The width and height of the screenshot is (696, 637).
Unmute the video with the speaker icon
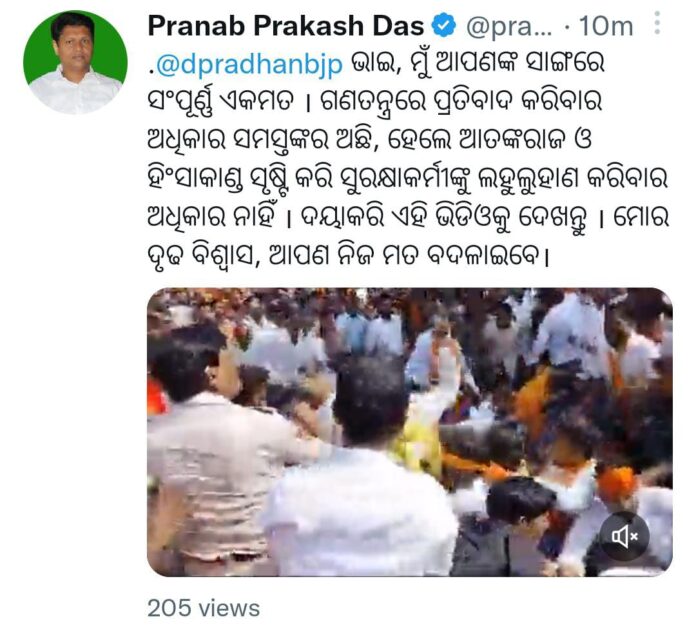[625, 536]
